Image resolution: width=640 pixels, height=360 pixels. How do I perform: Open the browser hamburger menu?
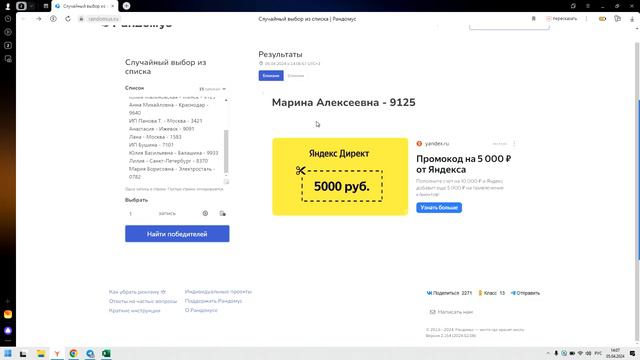tap(588, 6)
